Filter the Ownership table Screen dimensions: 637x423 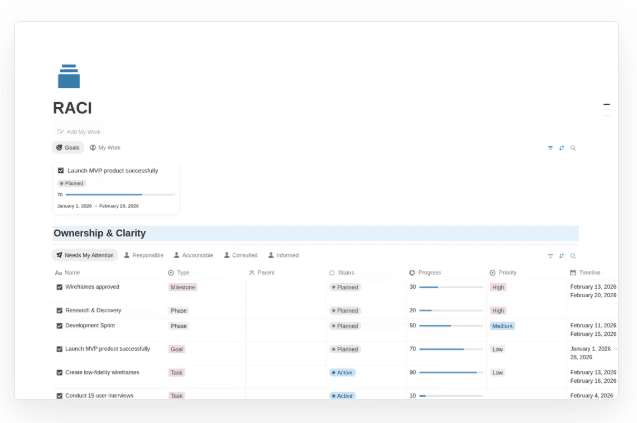550,256
